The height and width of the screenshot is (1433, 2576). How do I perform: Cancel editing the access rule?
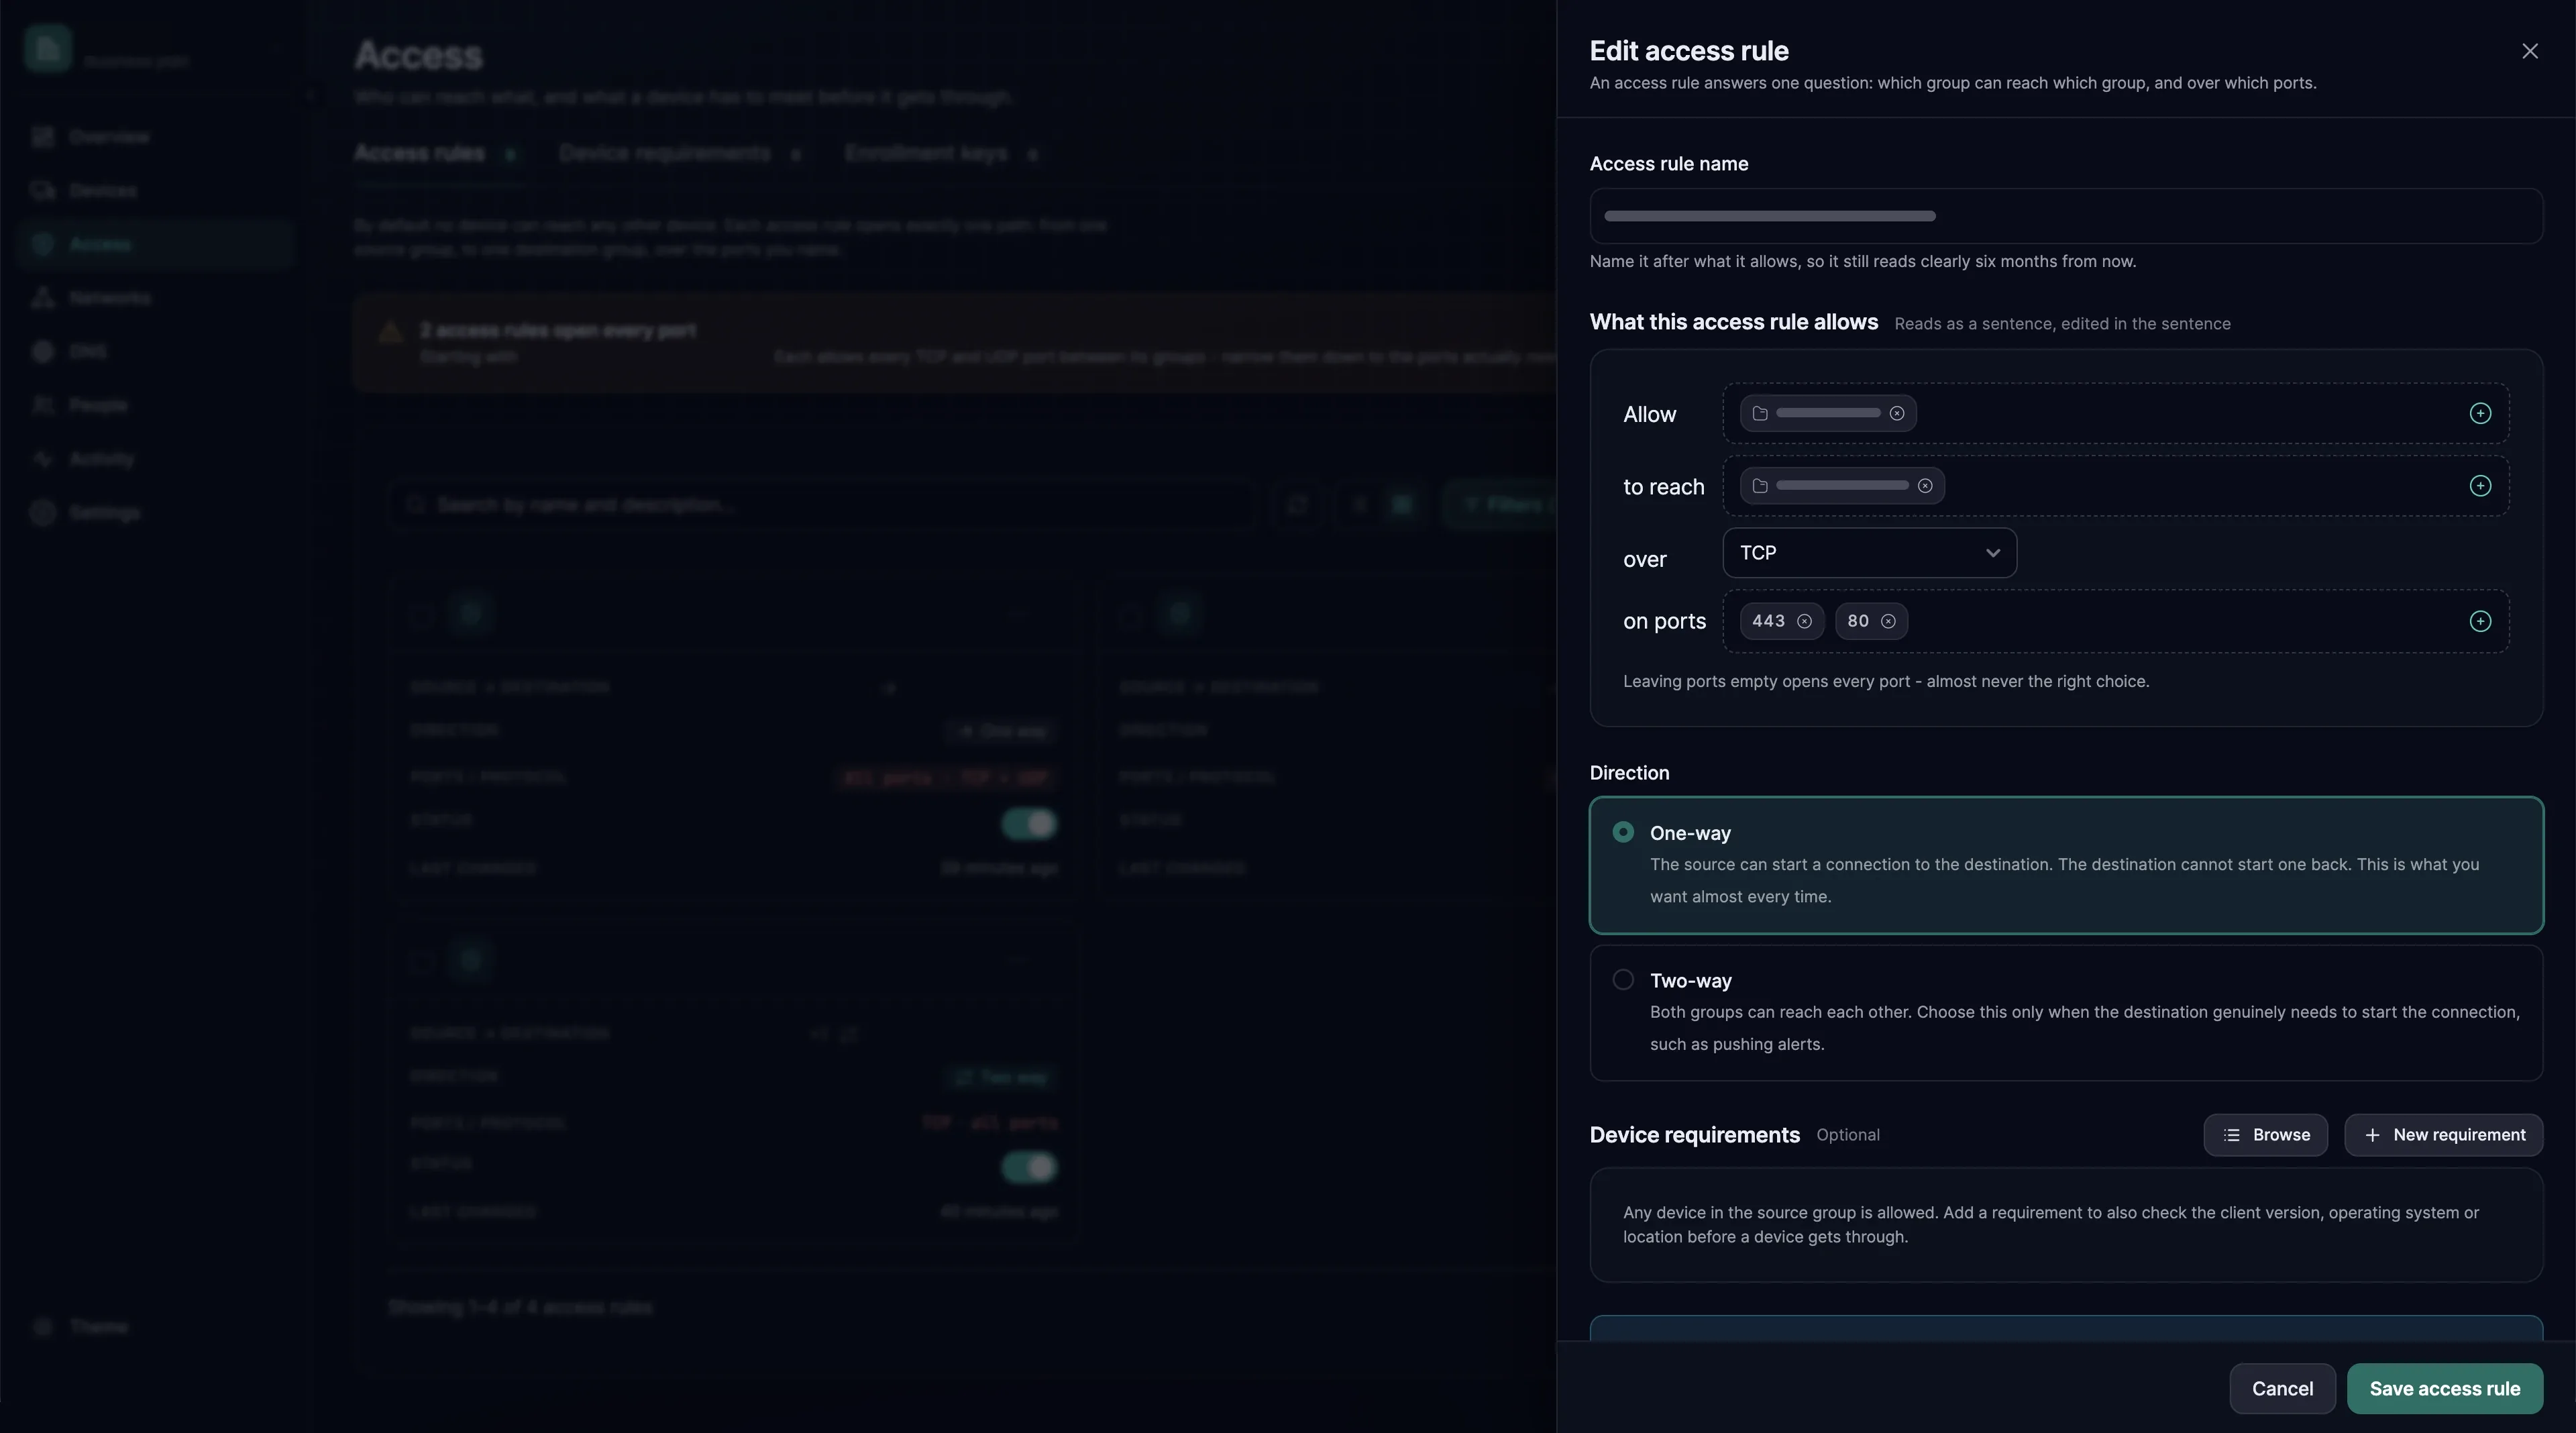tap(2282, 1388)
